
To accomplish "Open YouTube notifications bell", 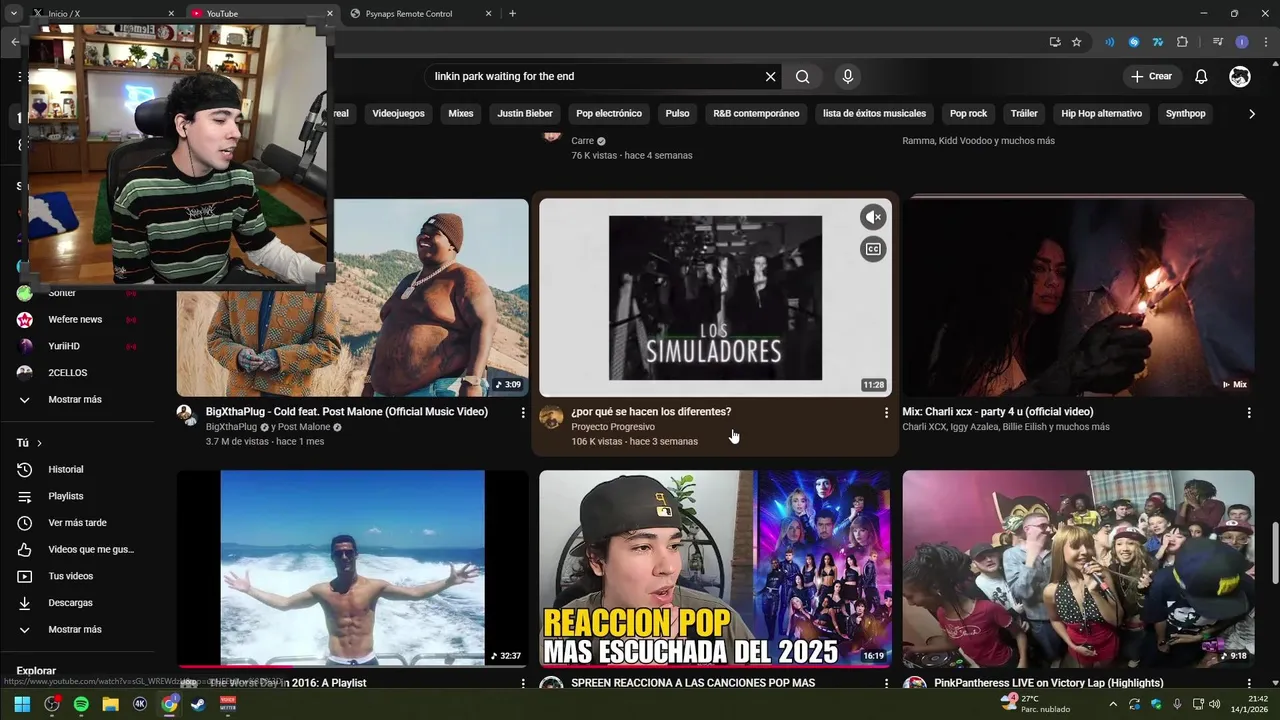I will click(1201, 76).
